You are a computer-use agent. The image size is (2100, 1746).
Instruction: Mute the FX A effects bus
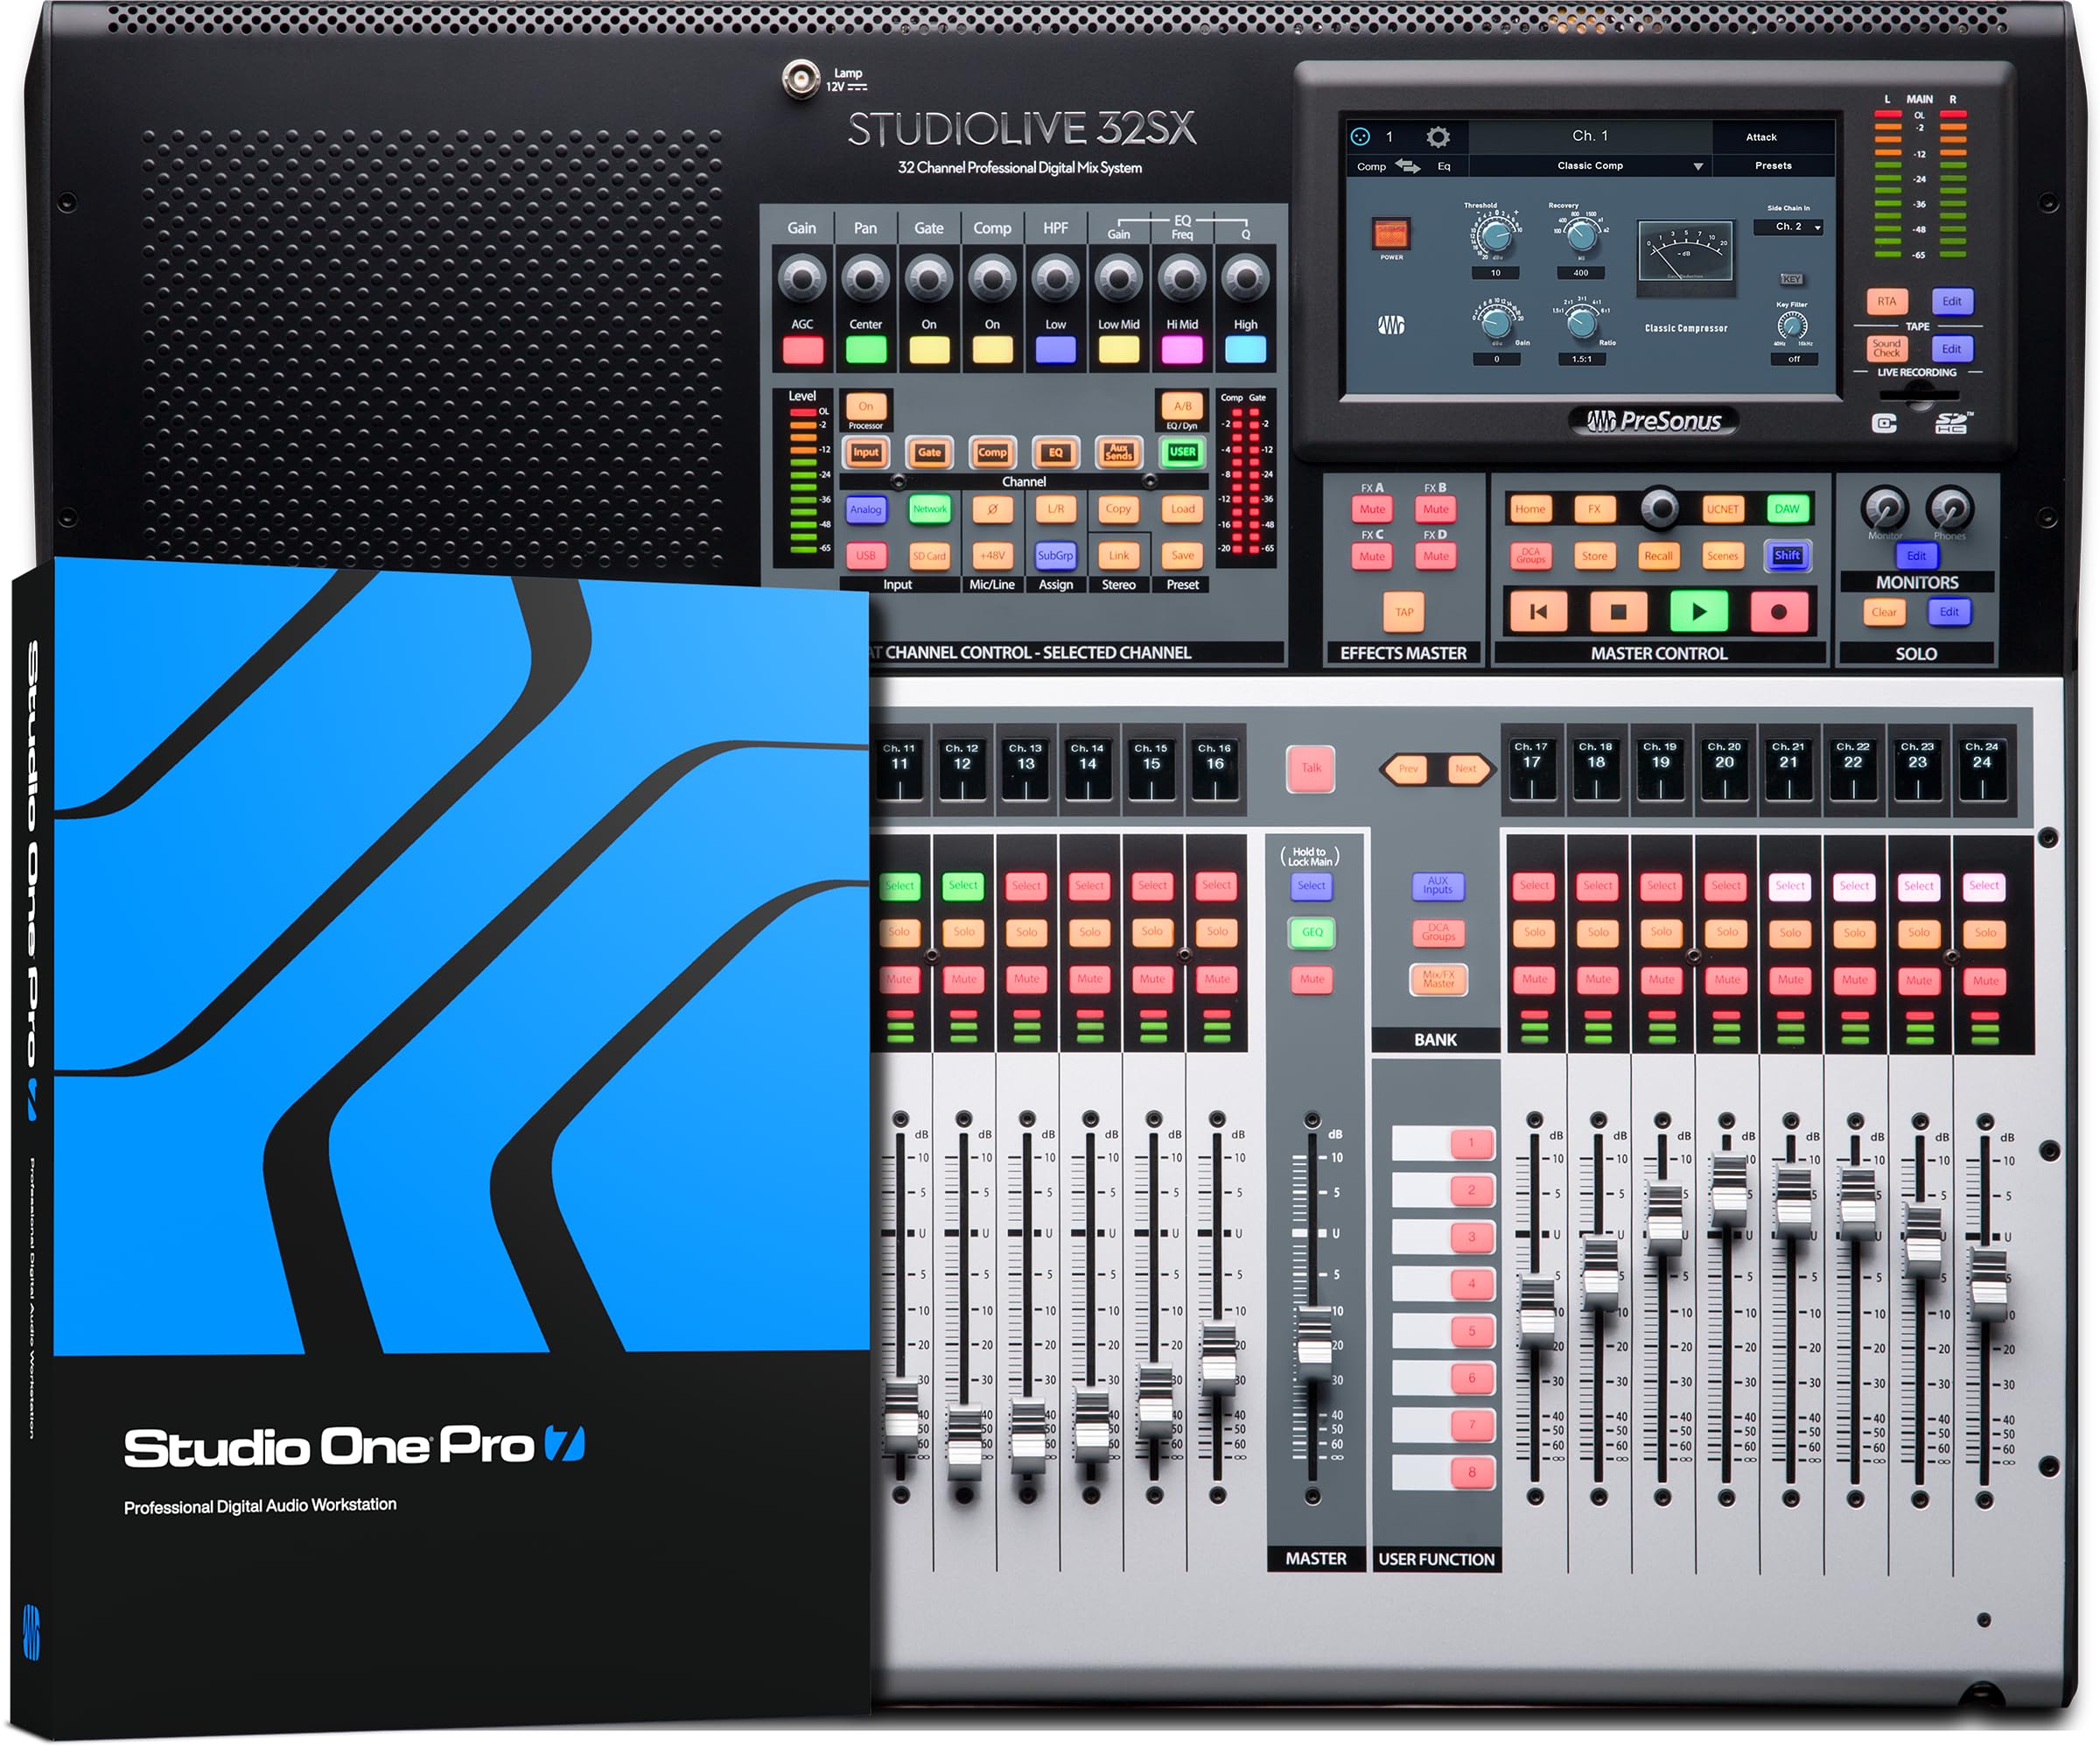(x=1372, y=509)
